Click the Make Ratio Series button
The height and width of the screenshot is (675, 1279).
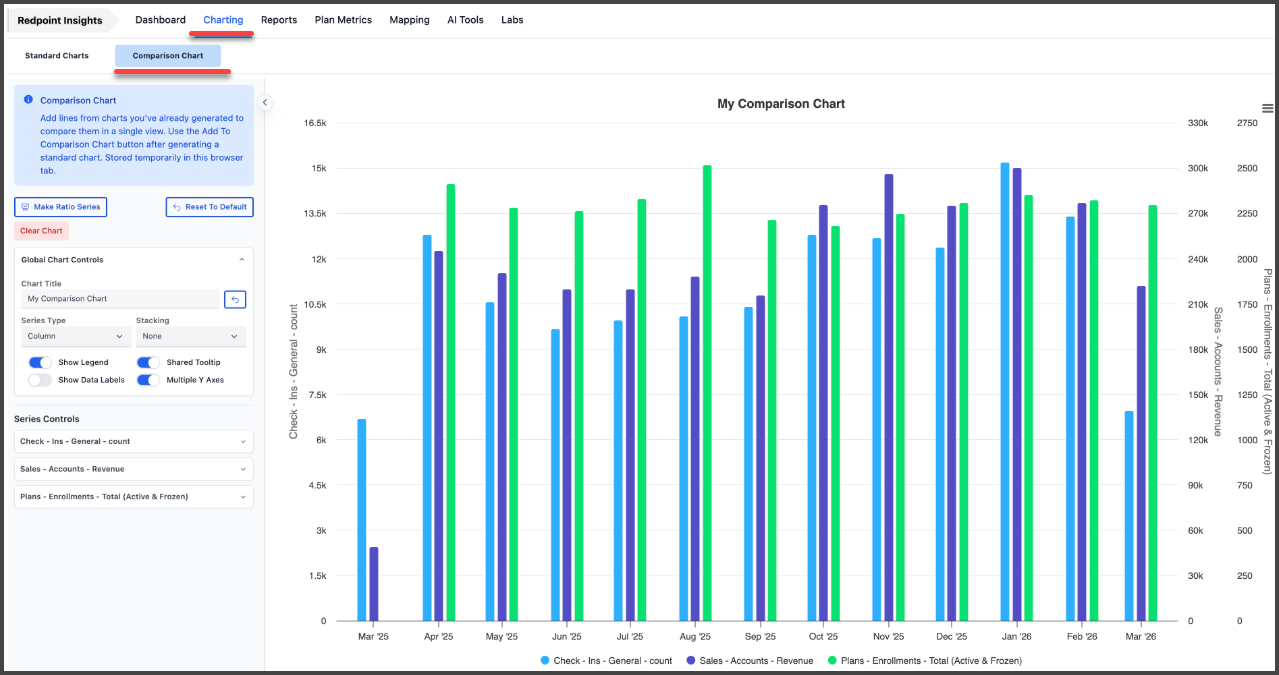(x=60, y=207)
